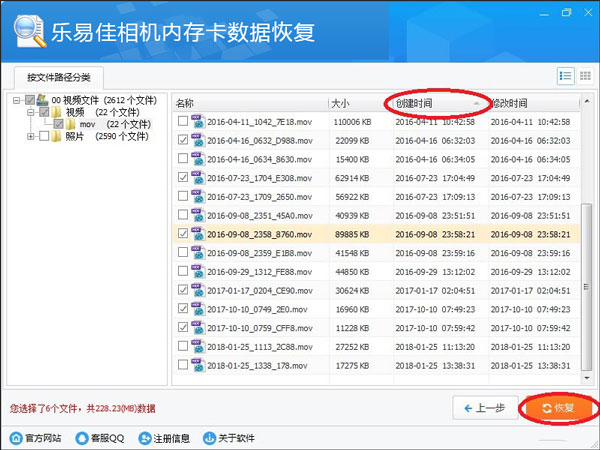The height and width of the screenshot is (450, 600).
Task: Open 关于软件 in the footer
Action: coord(229,438)
